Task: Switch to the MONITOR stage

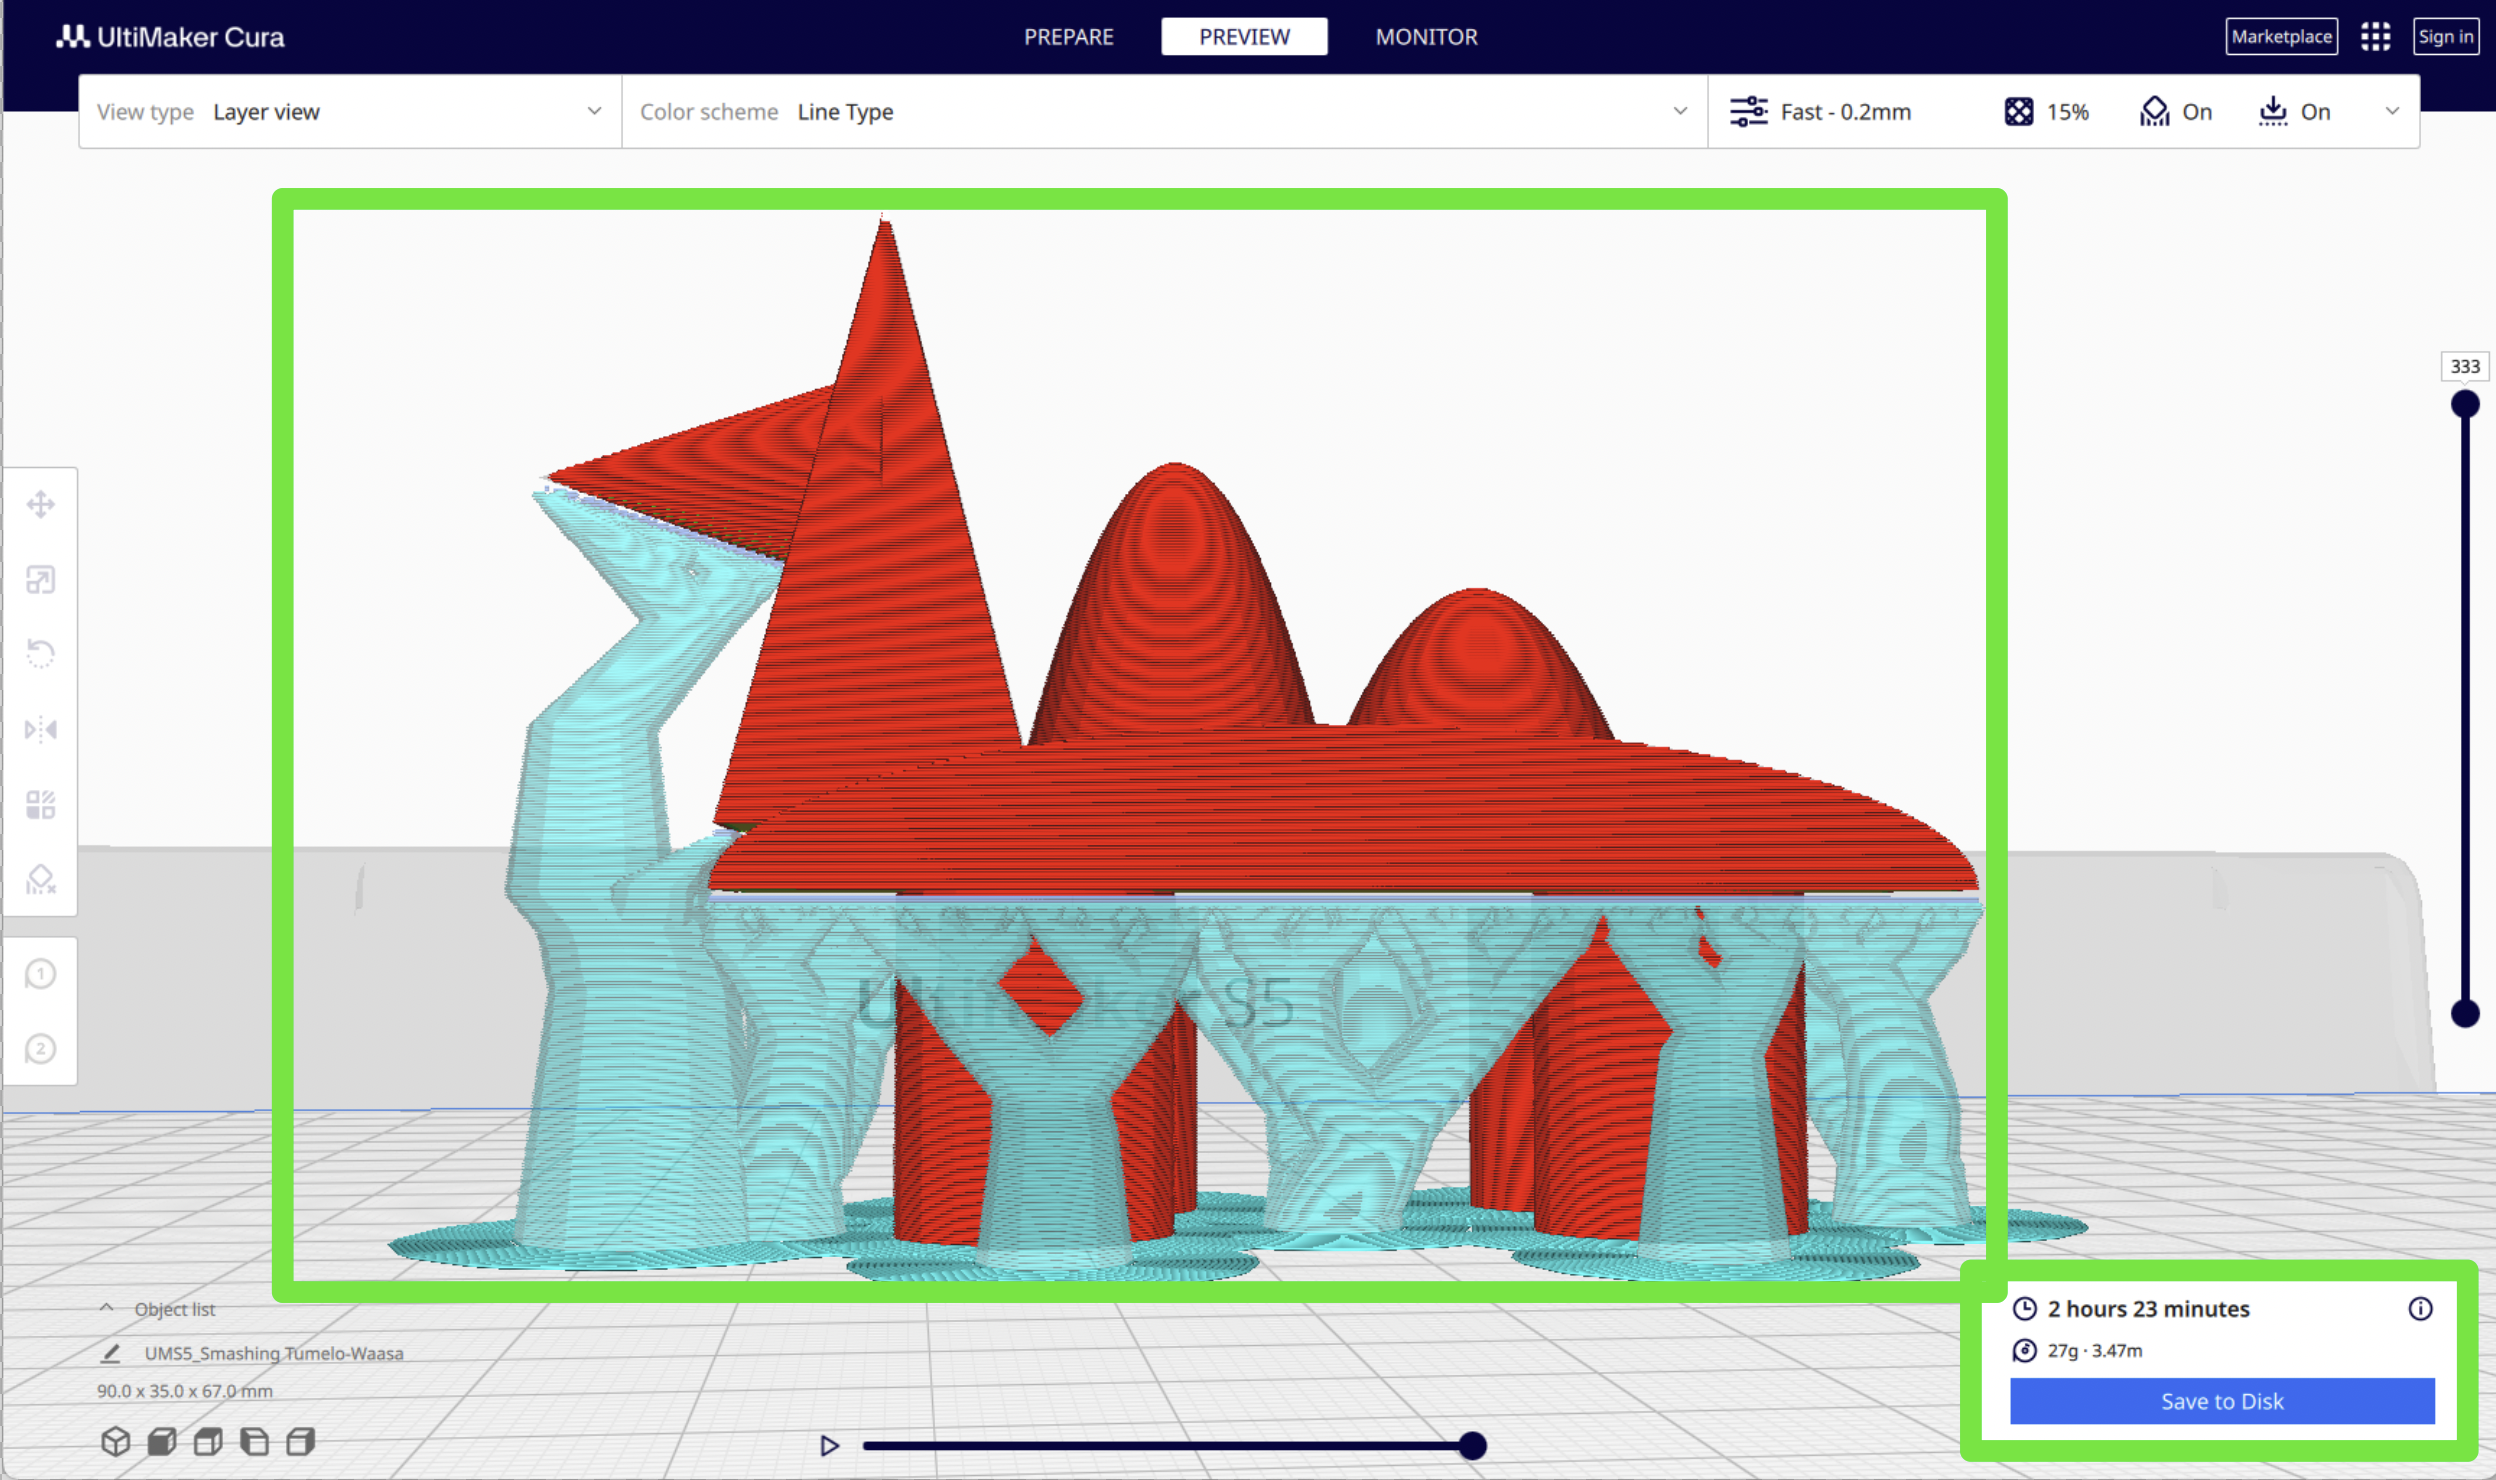Action: coord(1426,37)
